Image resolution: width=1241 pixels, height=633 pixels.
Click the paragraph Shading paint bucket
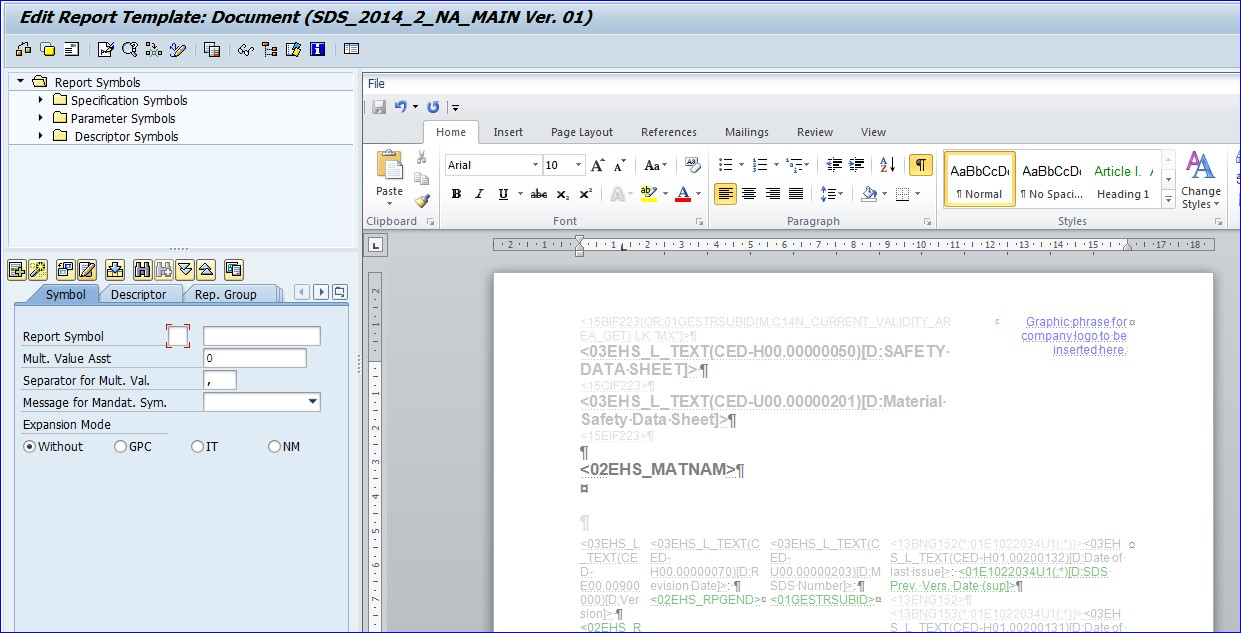pyautogui.click(x=868, y=194)
